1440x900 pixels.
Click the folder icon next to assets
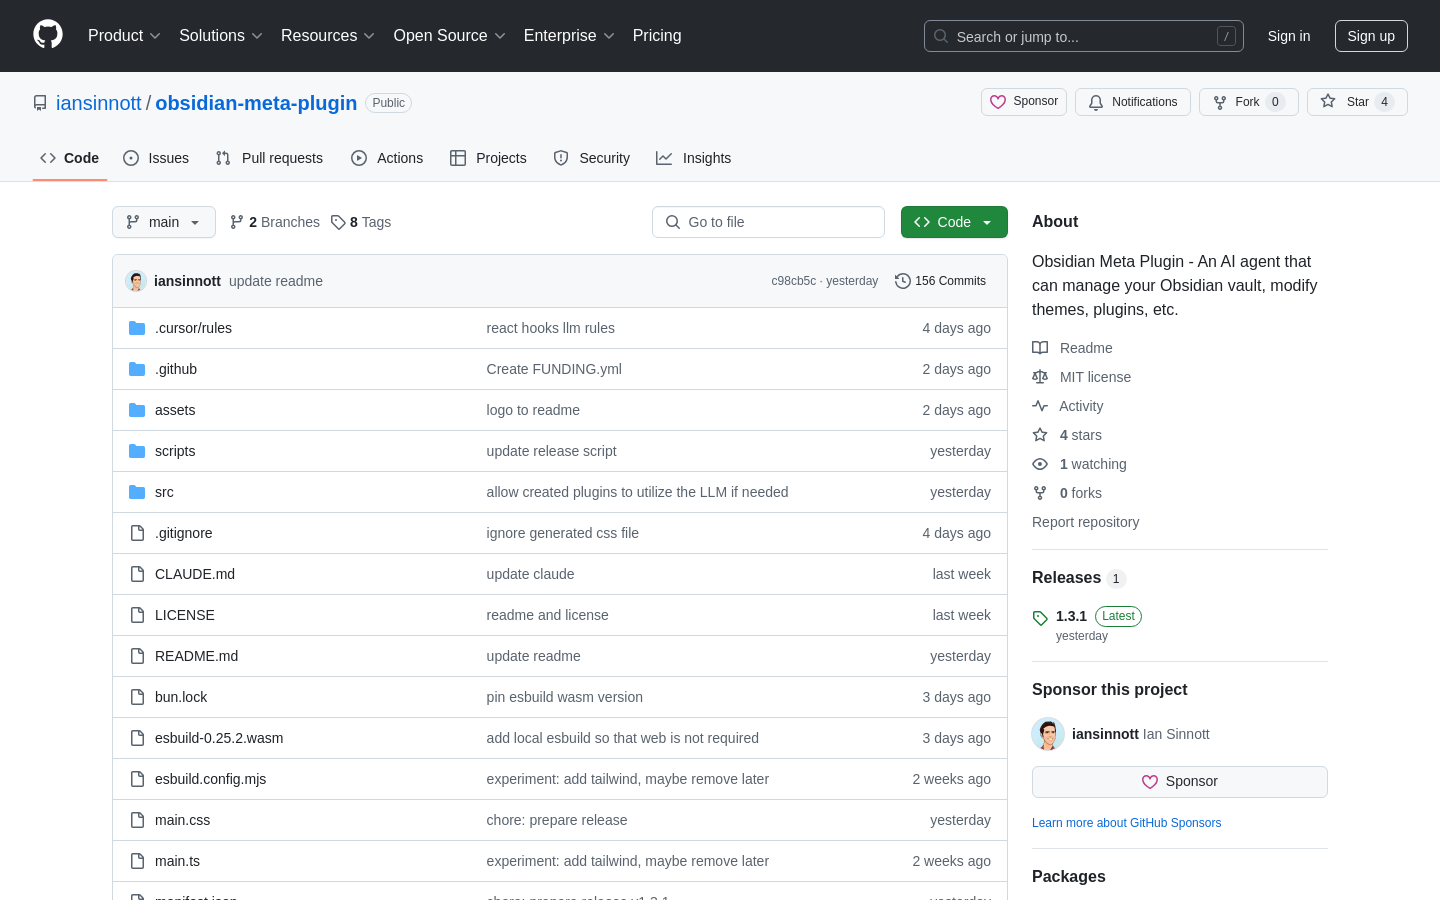point(137,410)
